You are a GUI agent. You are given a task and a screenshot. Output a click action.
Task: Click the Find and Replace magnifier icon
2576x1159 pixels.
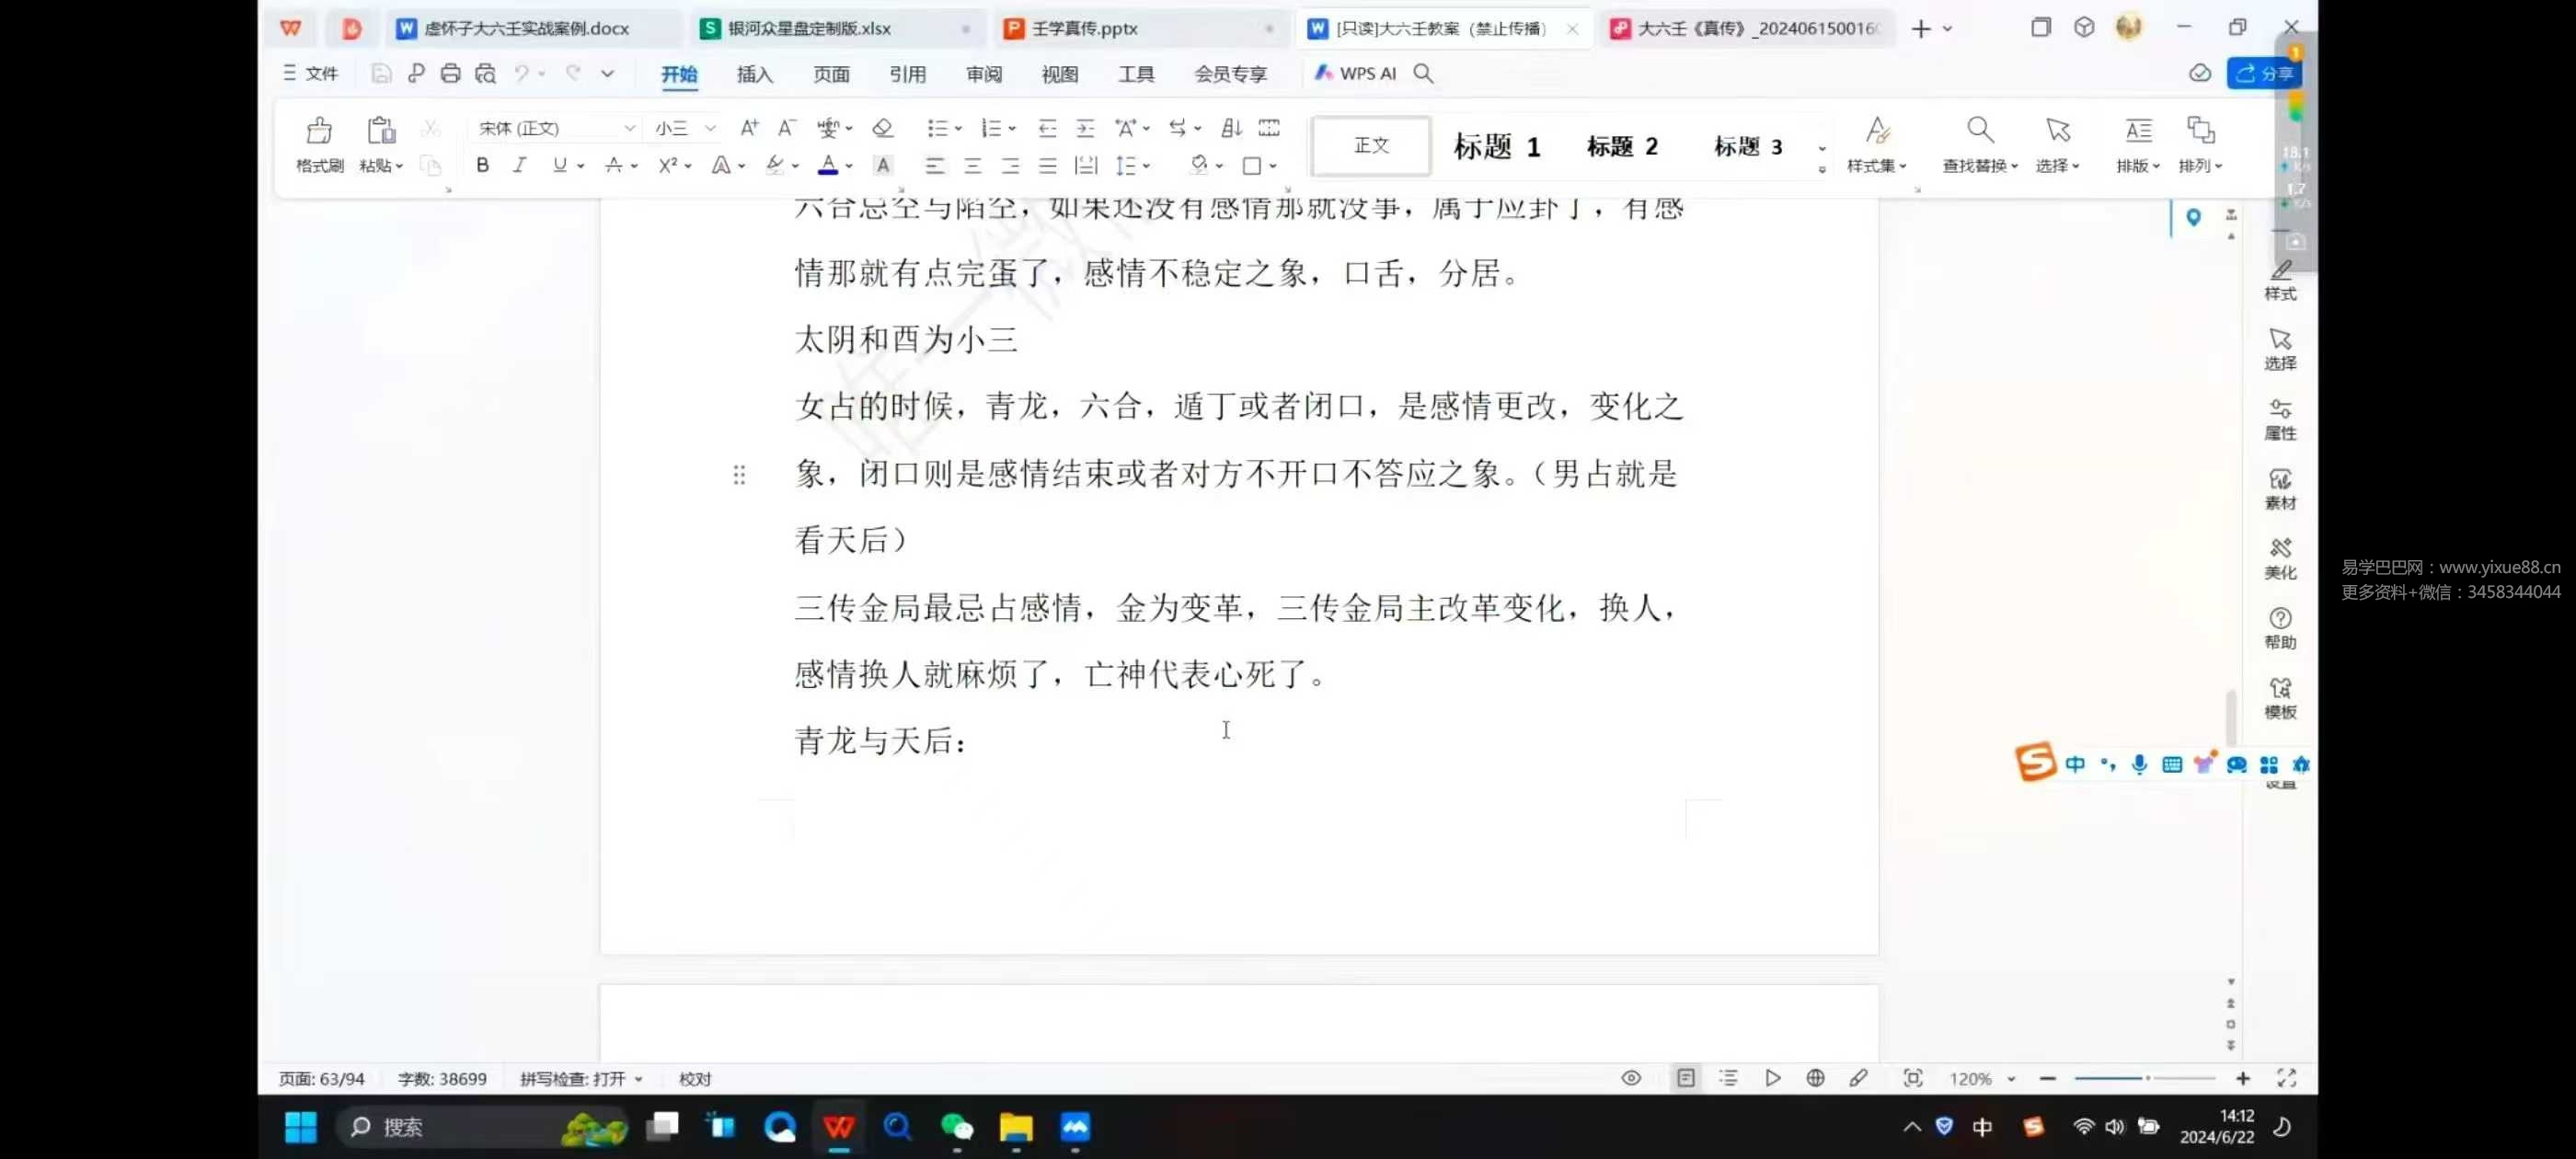[1979, 131]
